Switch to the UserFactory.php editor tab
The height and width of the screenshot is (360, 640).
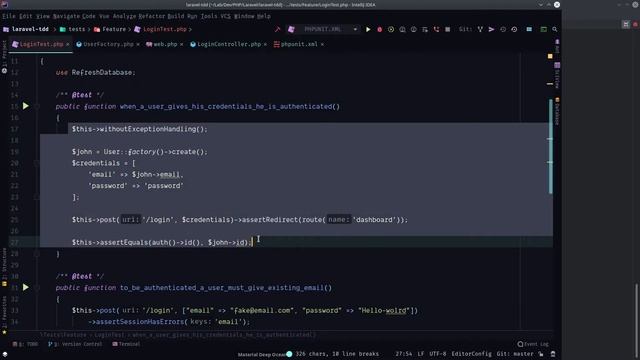click(108, 44)
